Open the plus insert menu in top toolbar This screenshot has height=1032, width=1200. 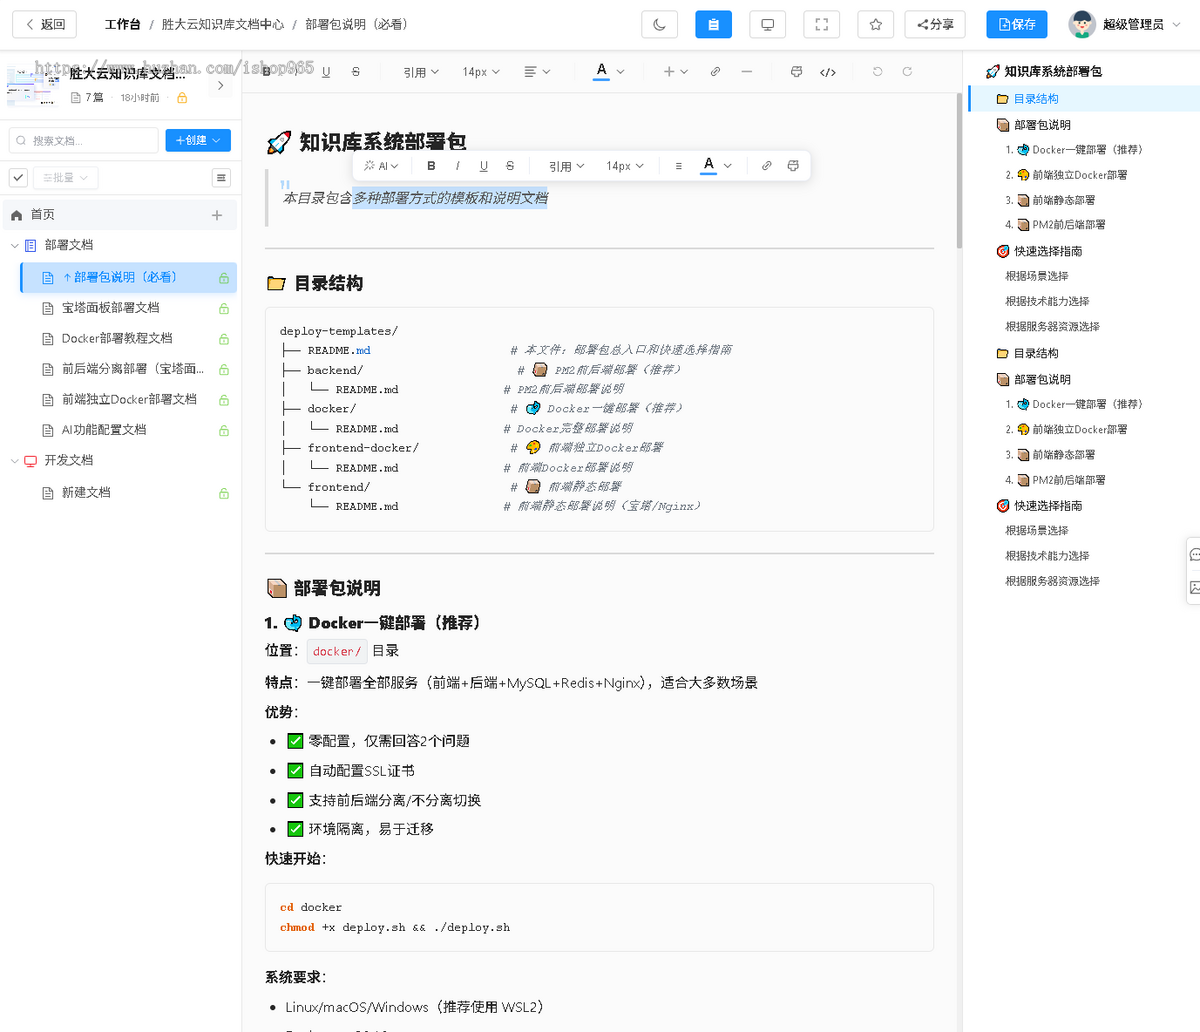[x=676, y=72]
